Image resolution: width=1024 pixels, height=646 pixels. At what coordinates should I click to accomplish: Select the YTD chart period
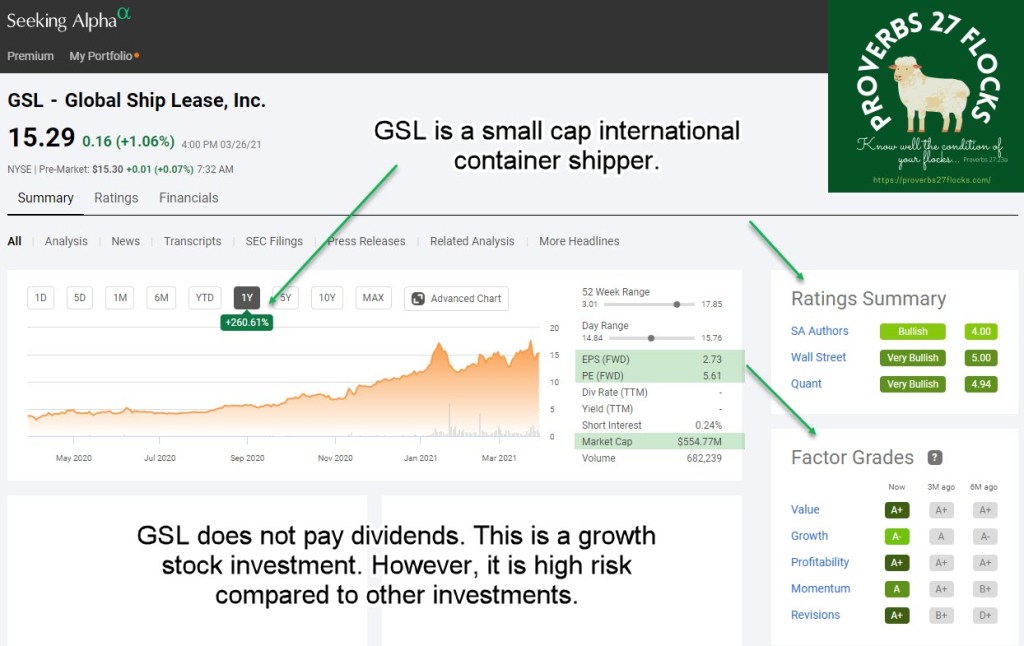pos(205,298)
